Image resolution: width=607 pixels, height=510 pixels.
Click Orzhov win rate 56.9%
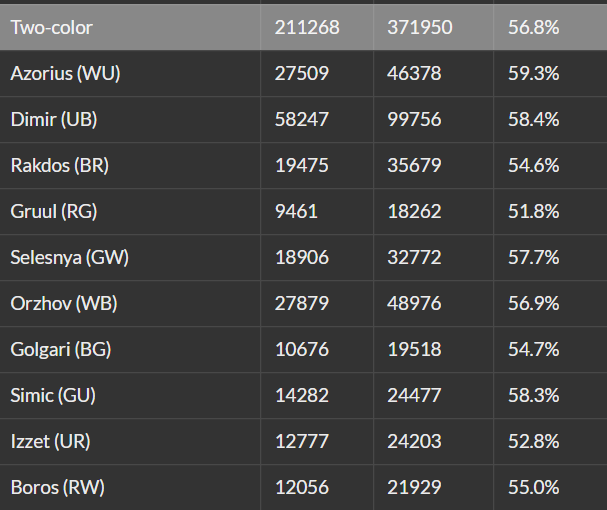coord(533,303)
